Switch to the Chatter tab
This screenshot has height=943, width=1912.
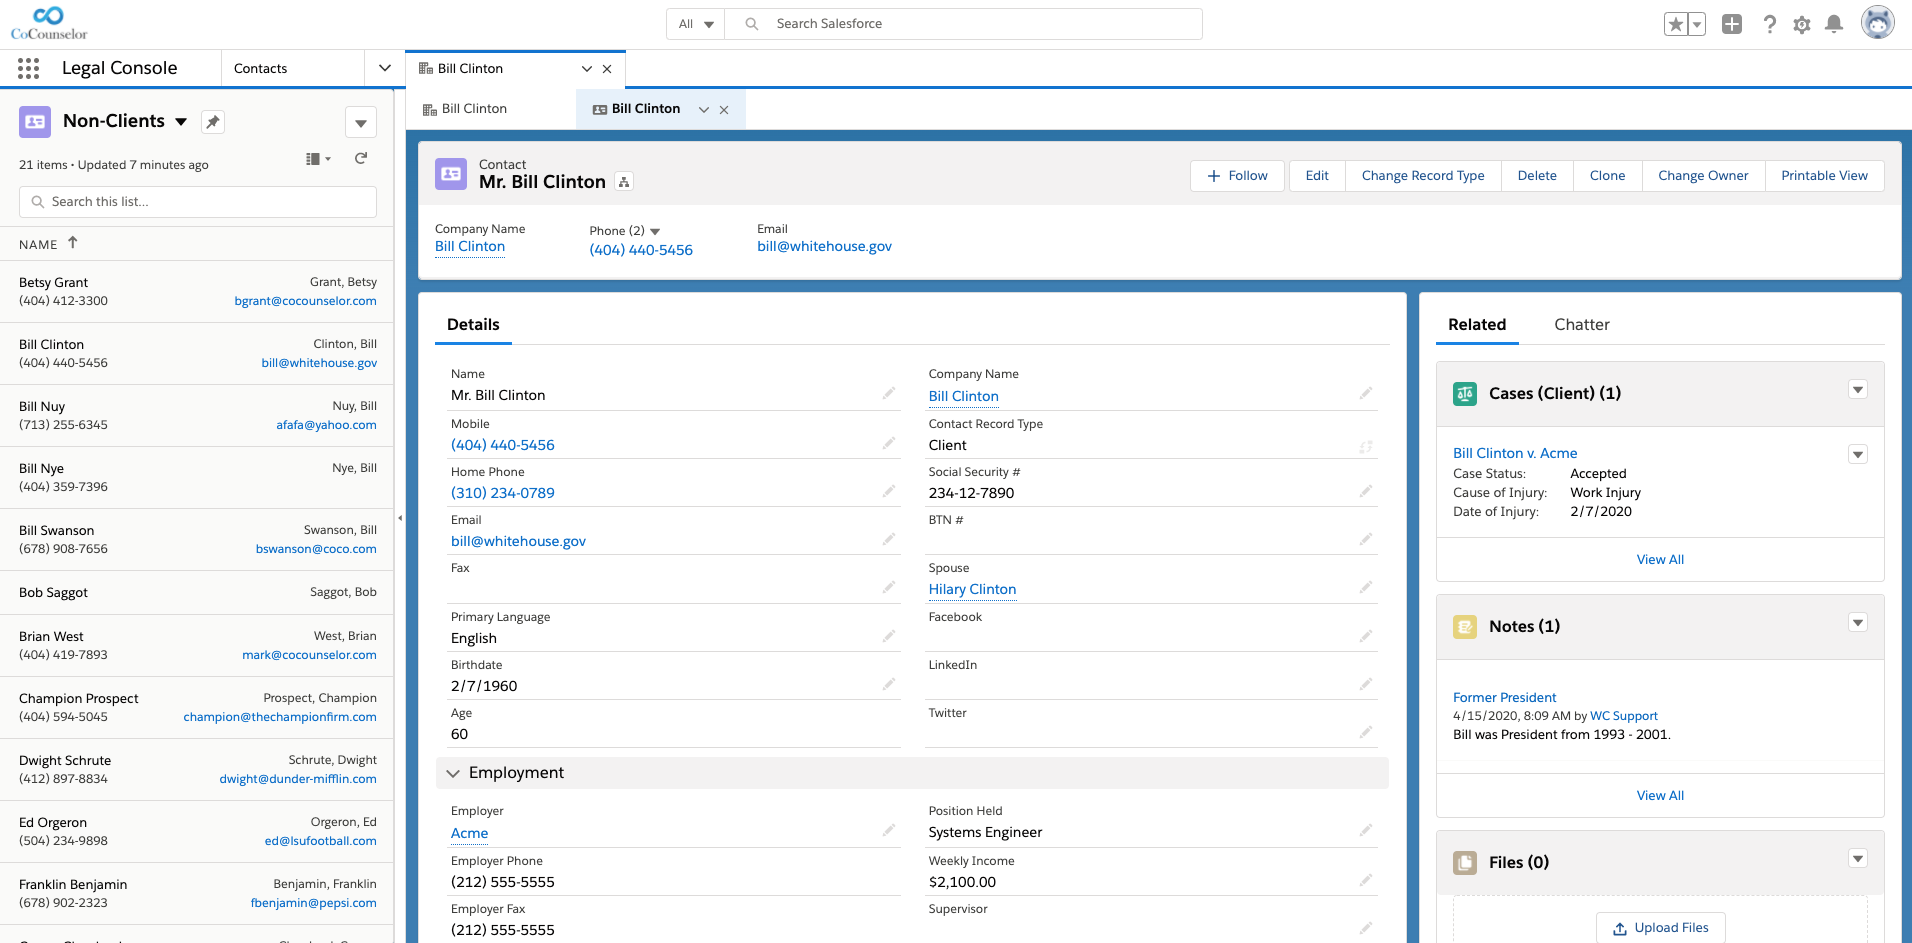[1581, 325]
